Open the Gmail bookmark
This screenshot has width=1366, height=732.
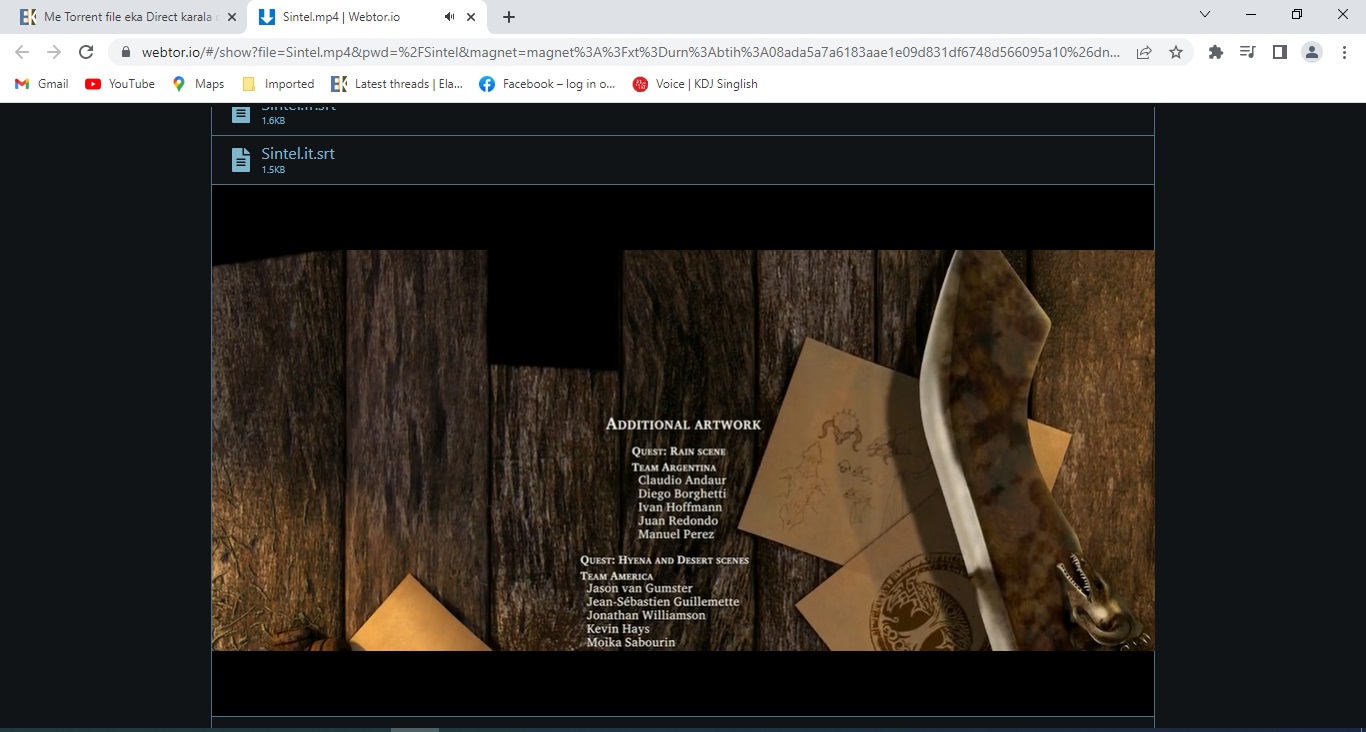(x=41, y=84)
